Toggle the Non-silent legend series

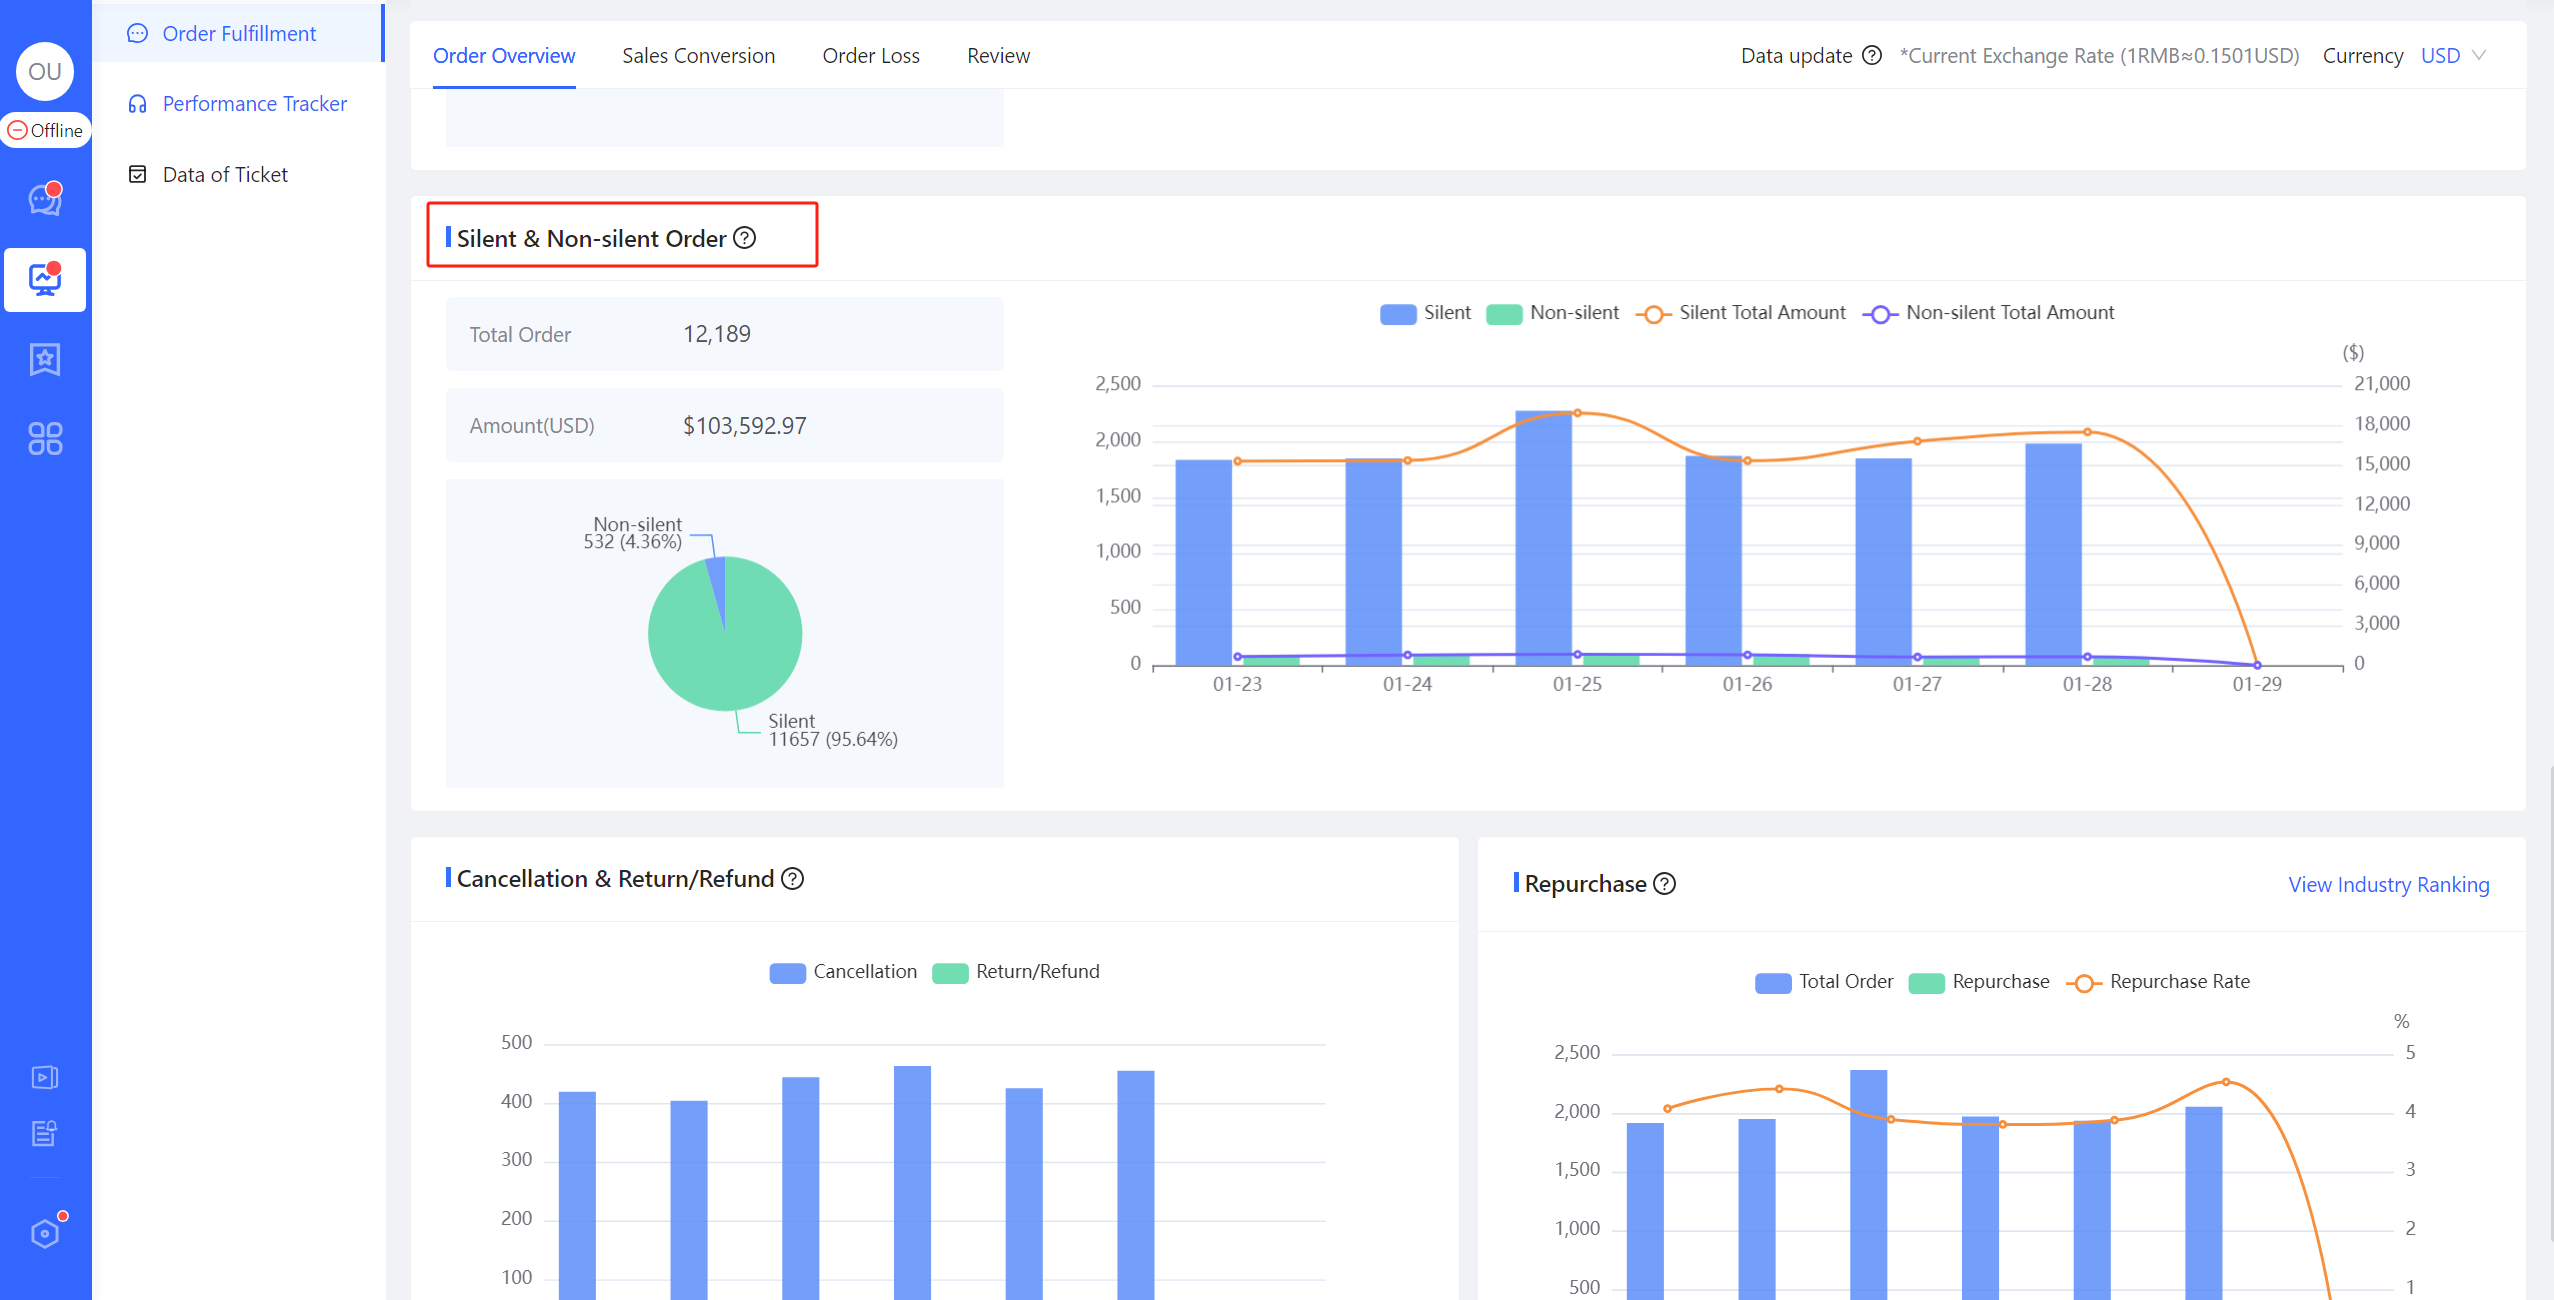coord(1552,313)
